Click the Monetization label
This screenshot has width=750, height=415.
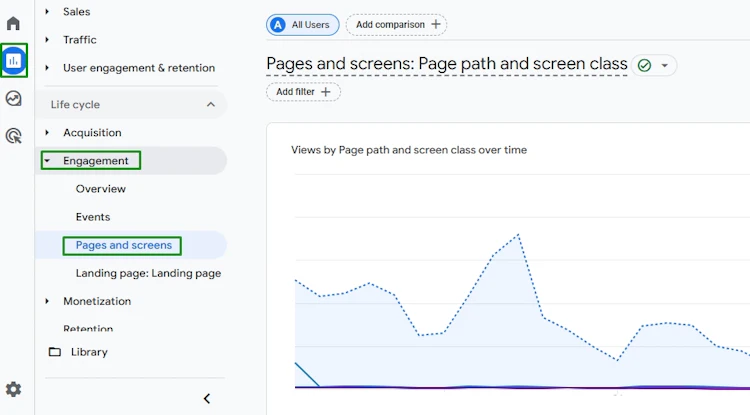click(97, 301)
